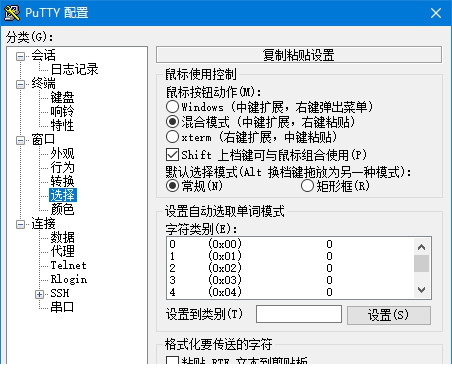Select character row 1 (0x01)

coord(290,256)
